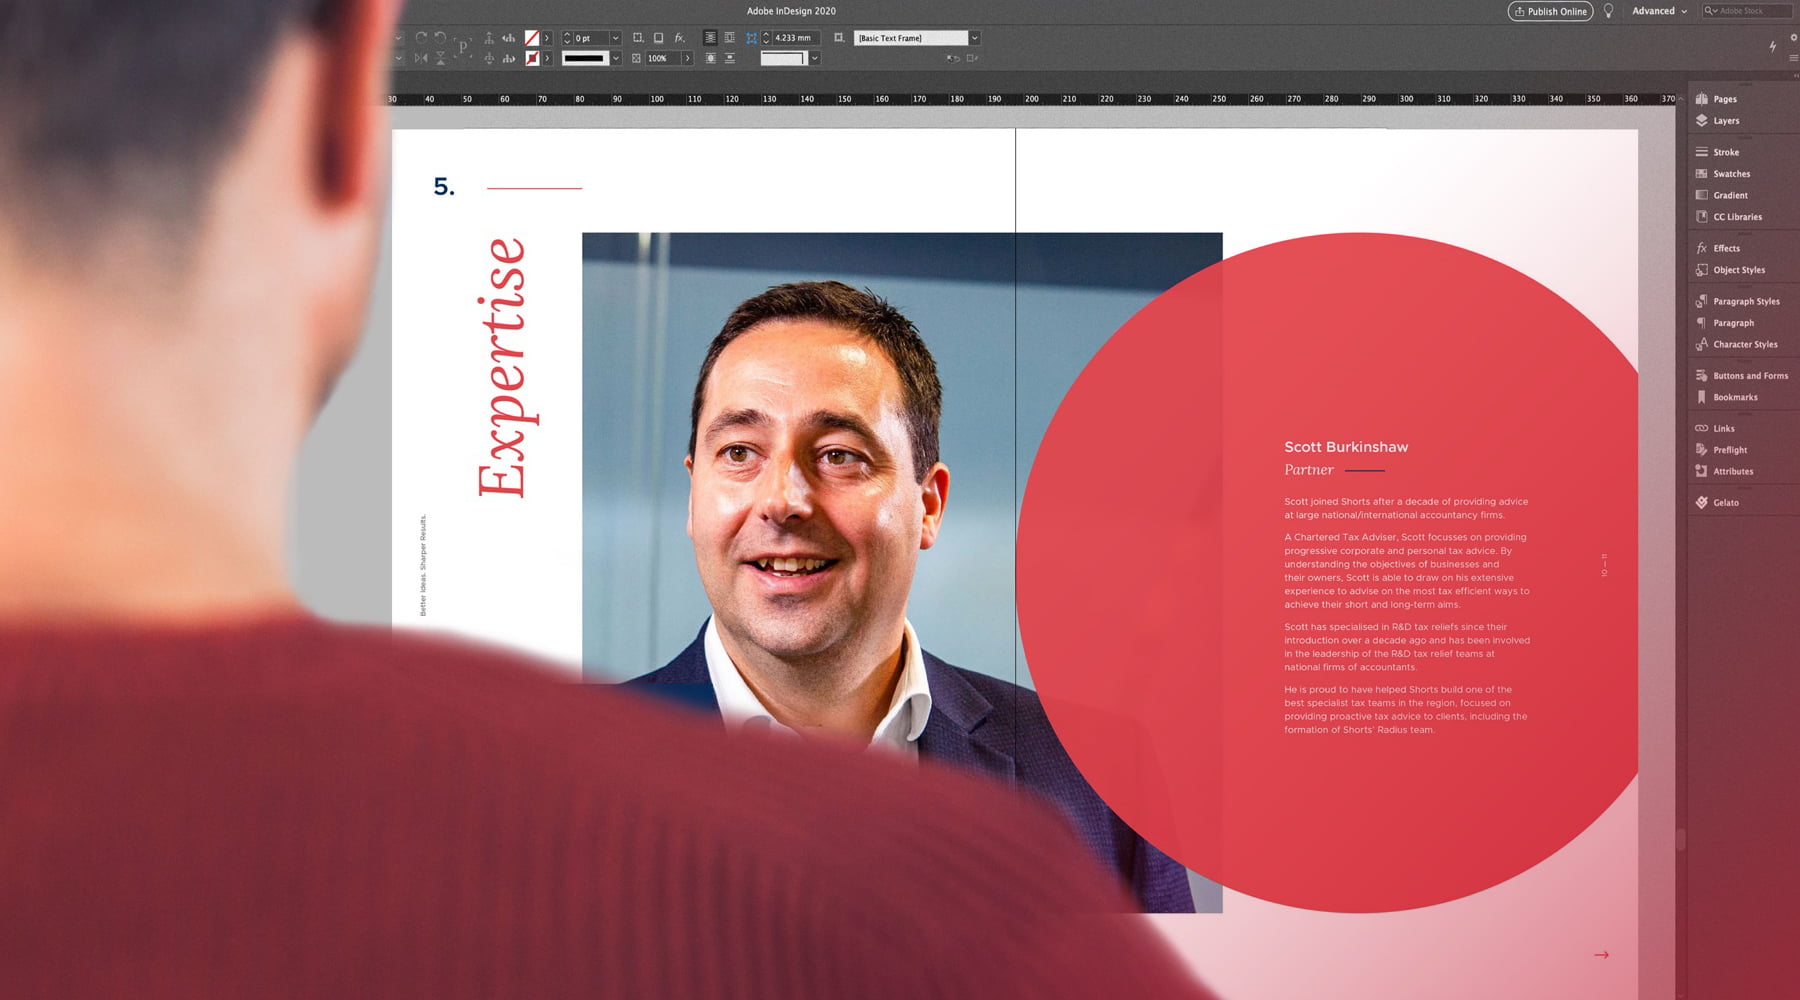Toggle the wrap-around-bounding-box button
The height and width of the screenshot is (1000, 1800).
coord(729,38)
